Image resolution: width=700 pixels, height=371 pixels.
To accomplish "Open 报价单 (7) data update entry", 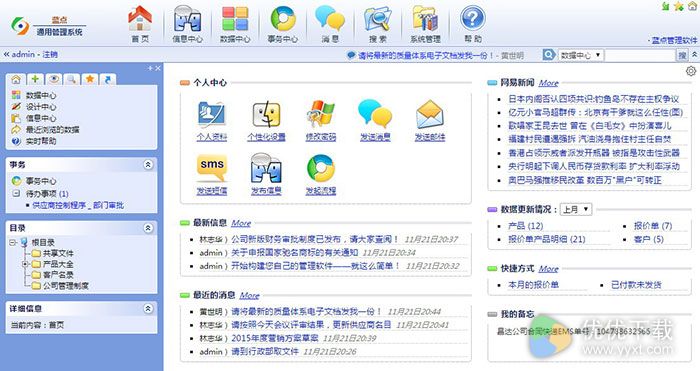I will click(653, 226).
